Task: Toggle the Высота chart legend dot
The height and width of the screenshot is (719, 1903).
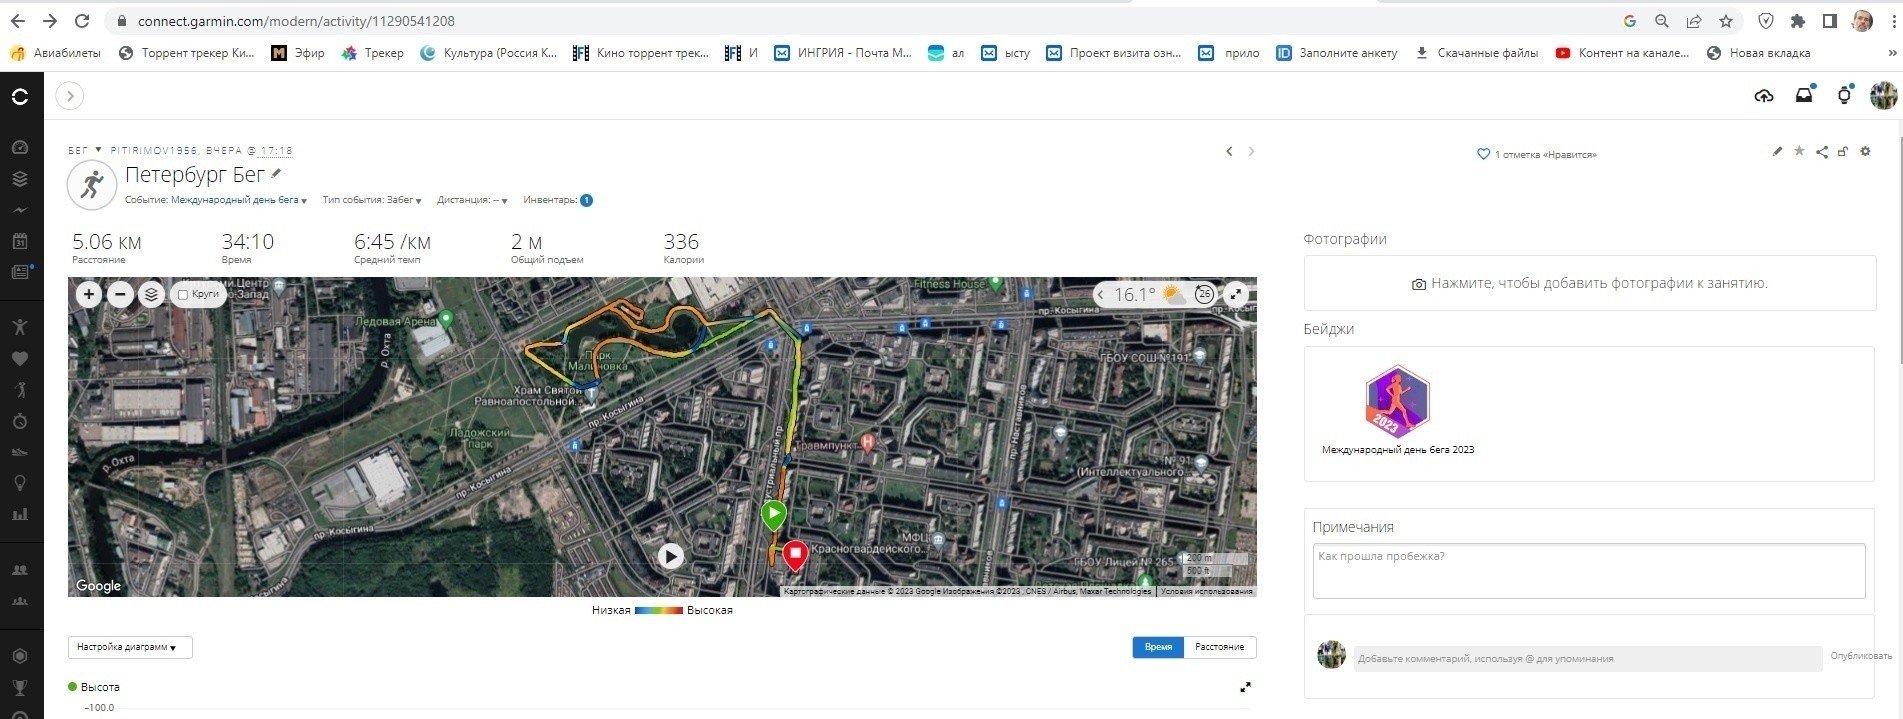Action: click(72, 686)
